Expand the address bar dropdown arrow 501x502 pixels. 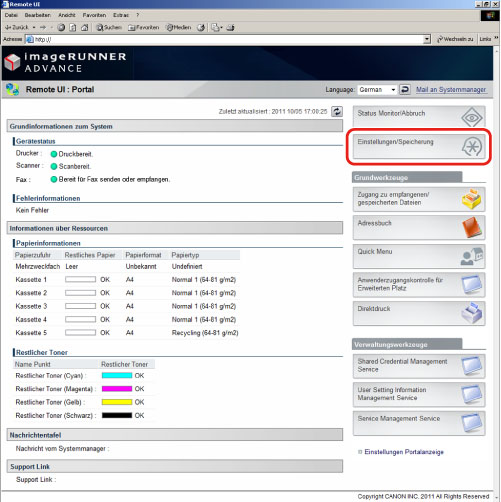(427, 39)
